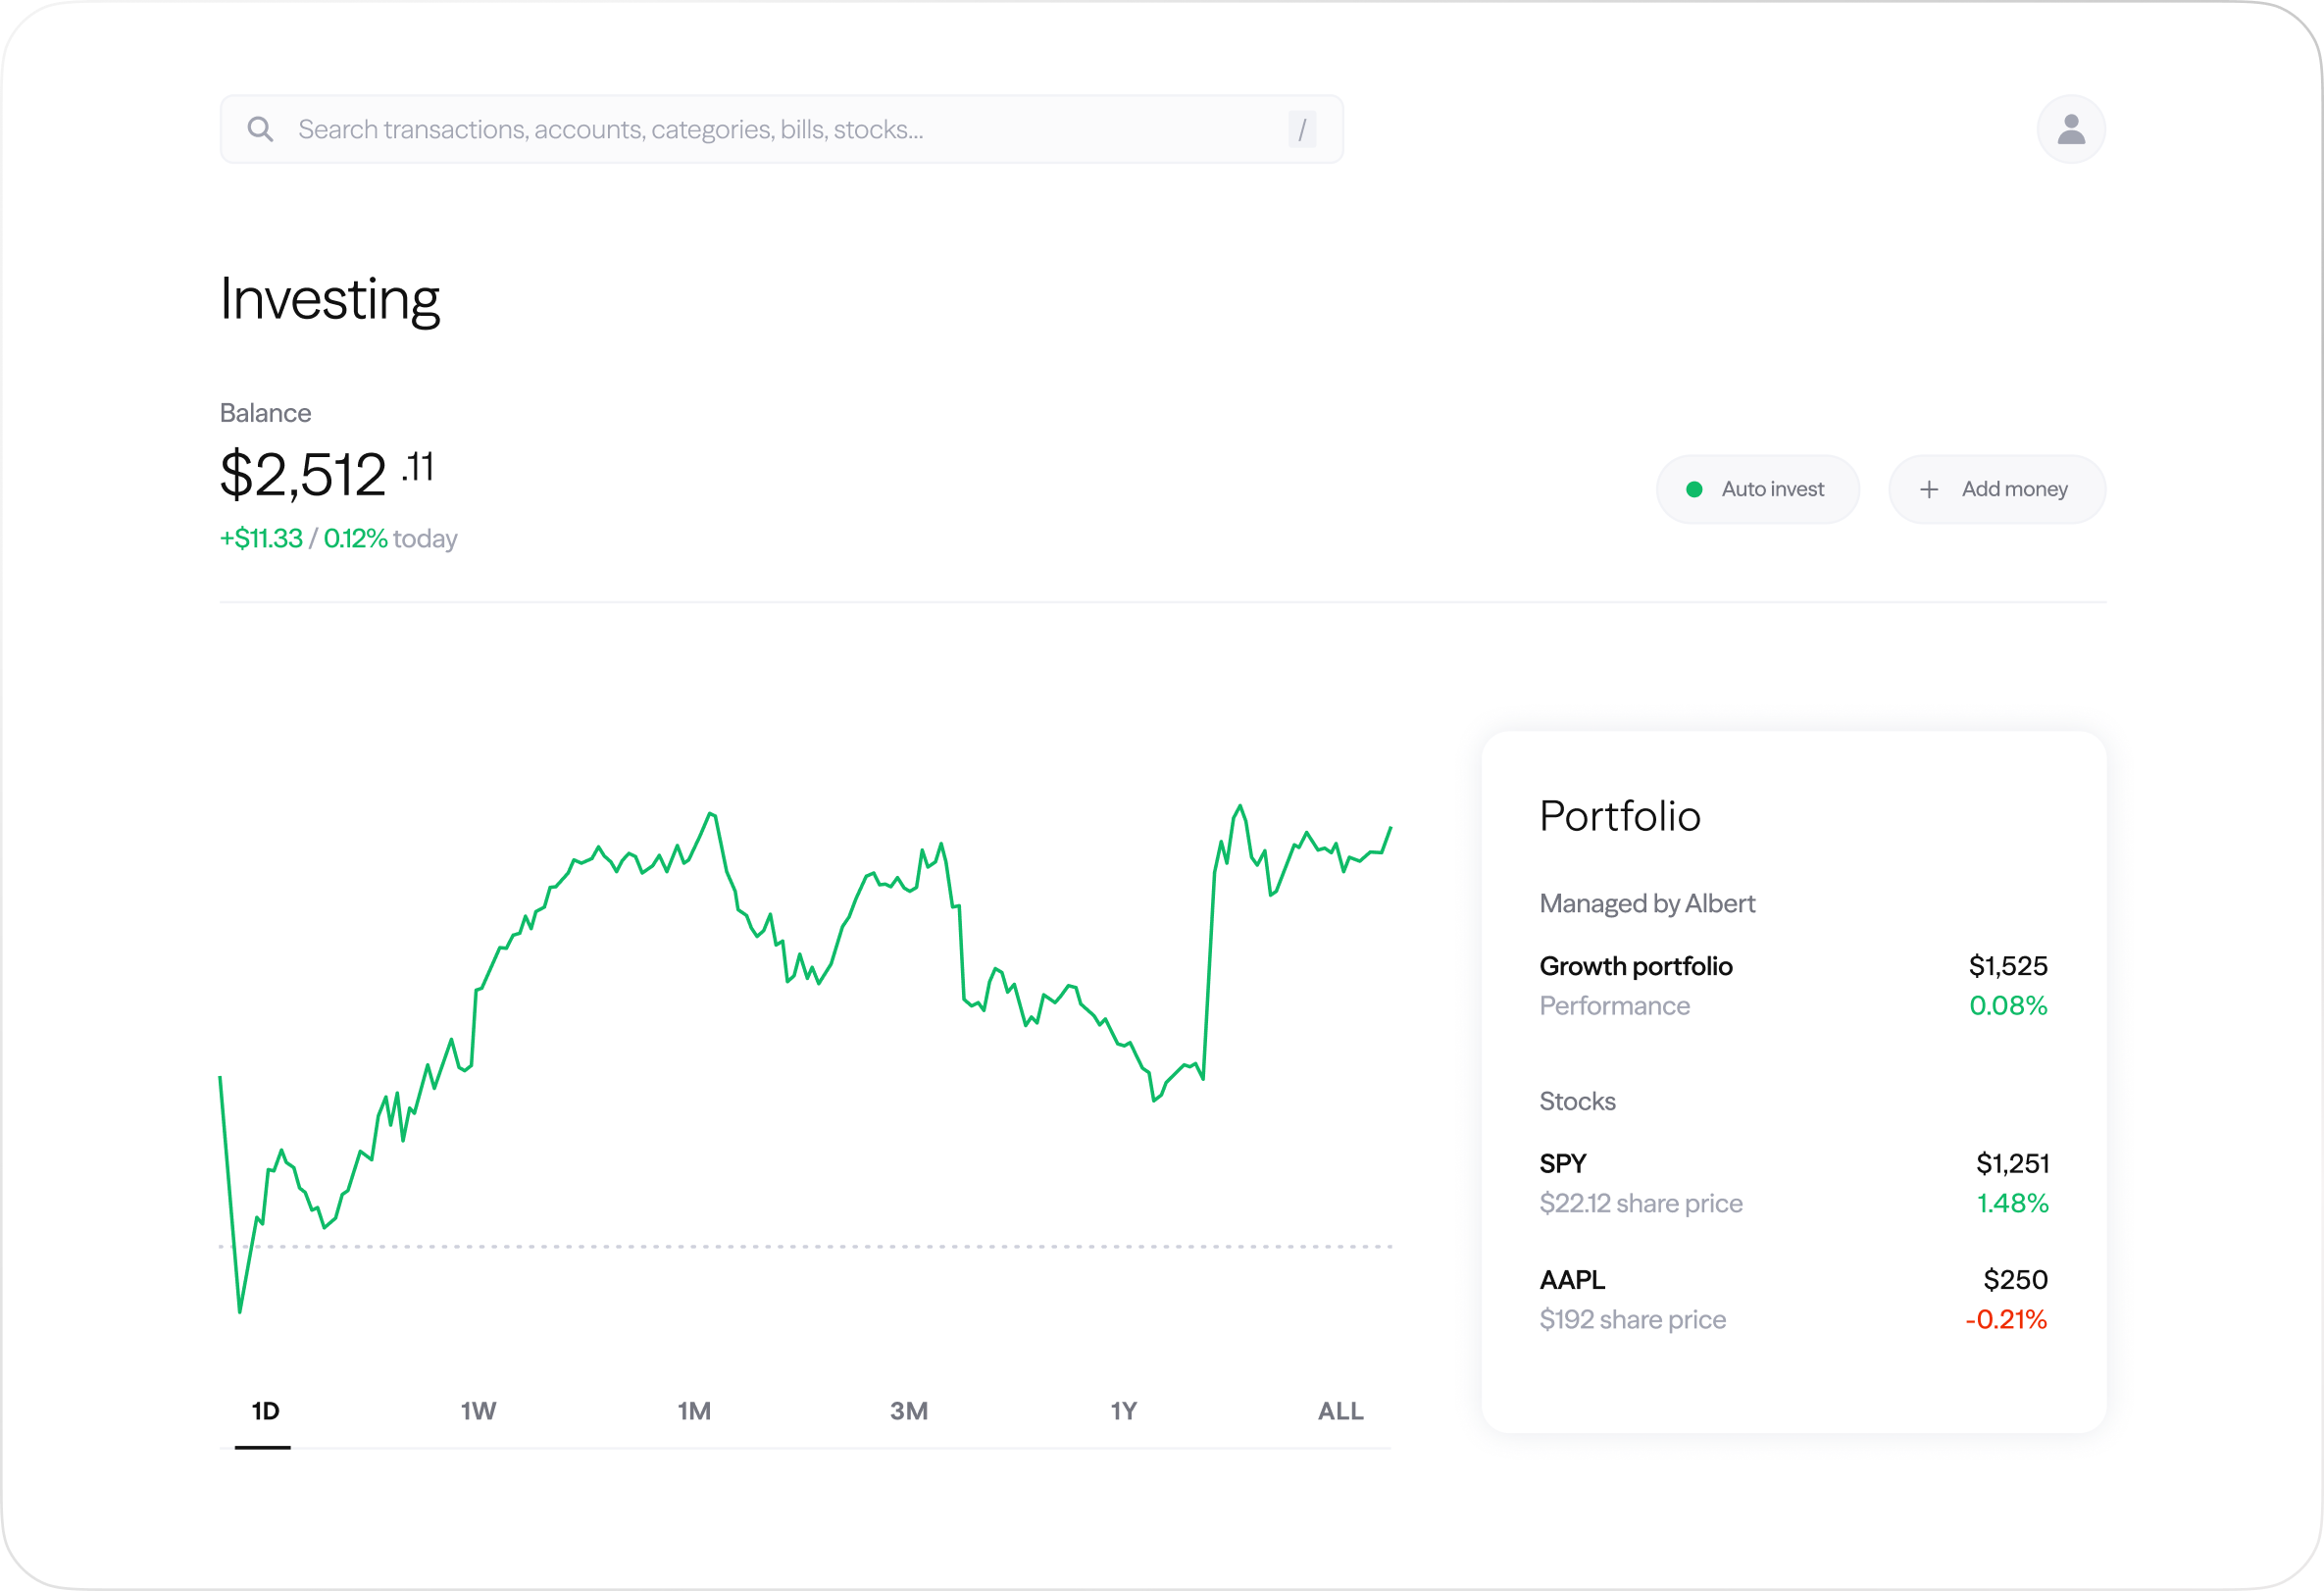The image size is (2324, 1591).
Task: Click the magnifying glass search icon
Action: [260, 129]
